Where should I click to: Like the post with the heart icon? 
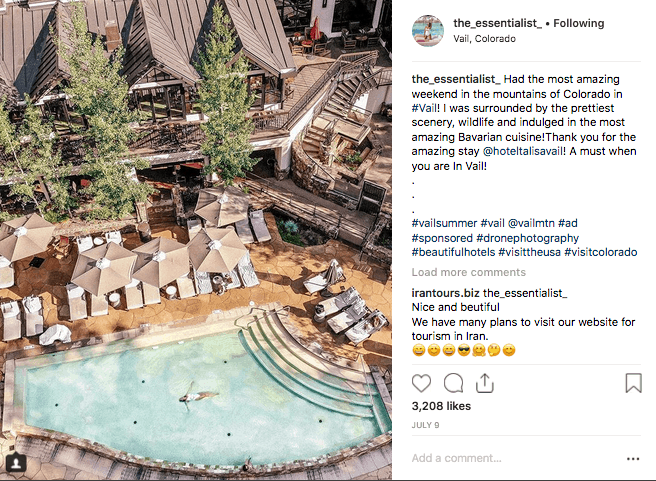point(421,383)
